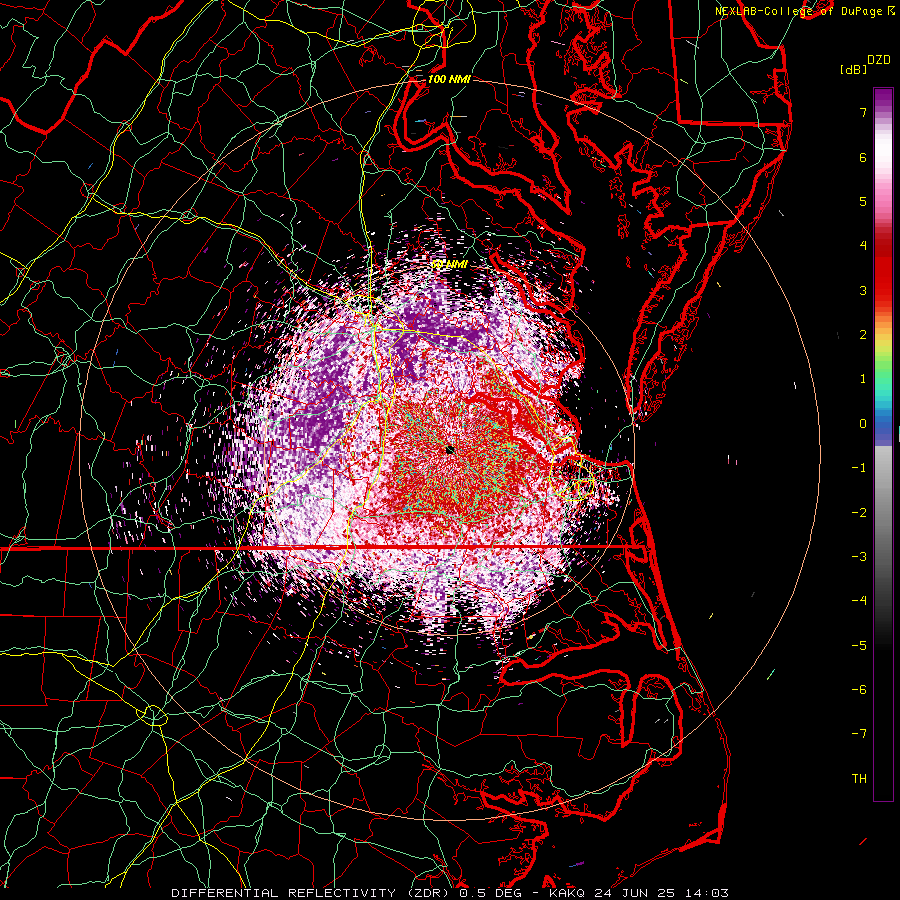
Task: Select the -2 value on the dB scale
Action: (x=859, y=513)
